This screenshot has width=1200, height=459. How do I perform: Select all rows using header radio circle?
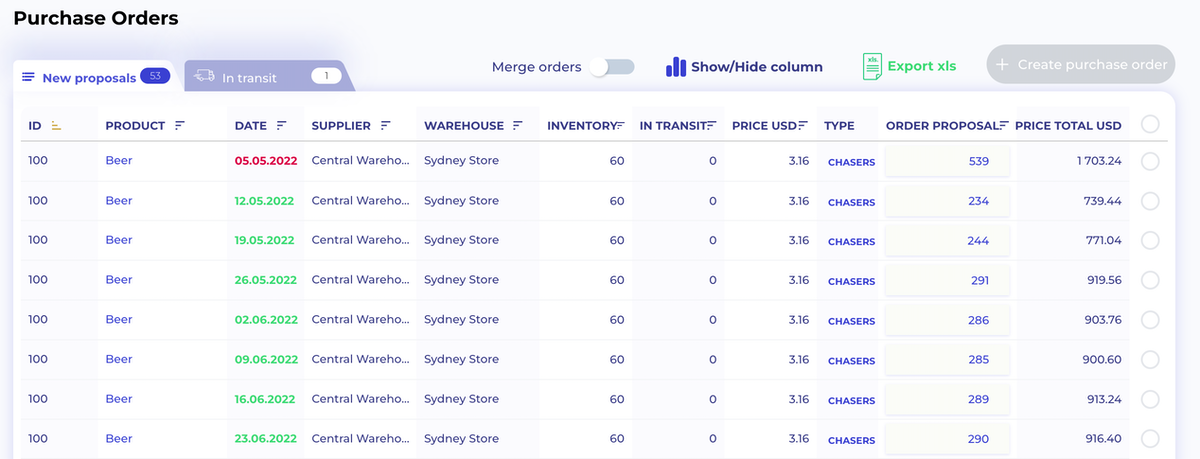coord(1150,124)
